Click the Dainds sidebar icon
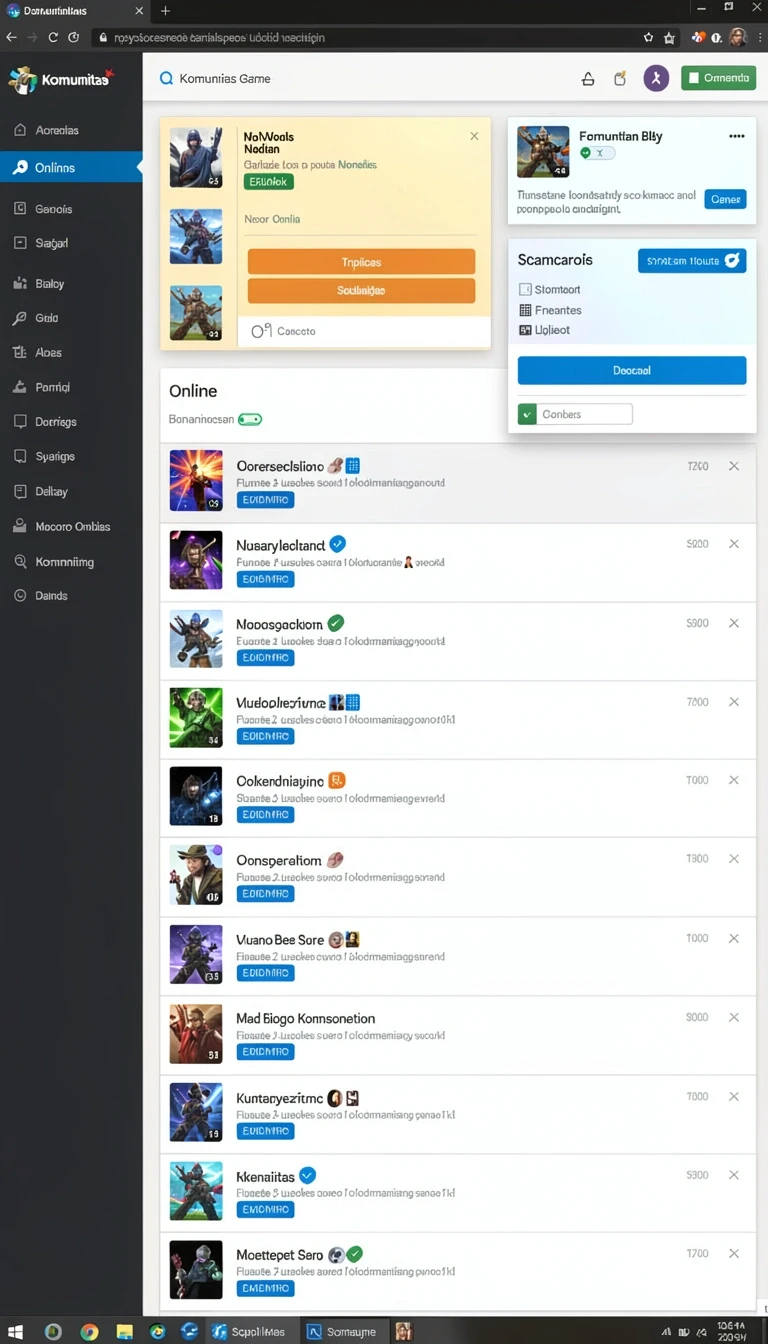Image resolution: width=768 pixels, height=1344 pixels. pyautogui.click(x=19, y=595)
